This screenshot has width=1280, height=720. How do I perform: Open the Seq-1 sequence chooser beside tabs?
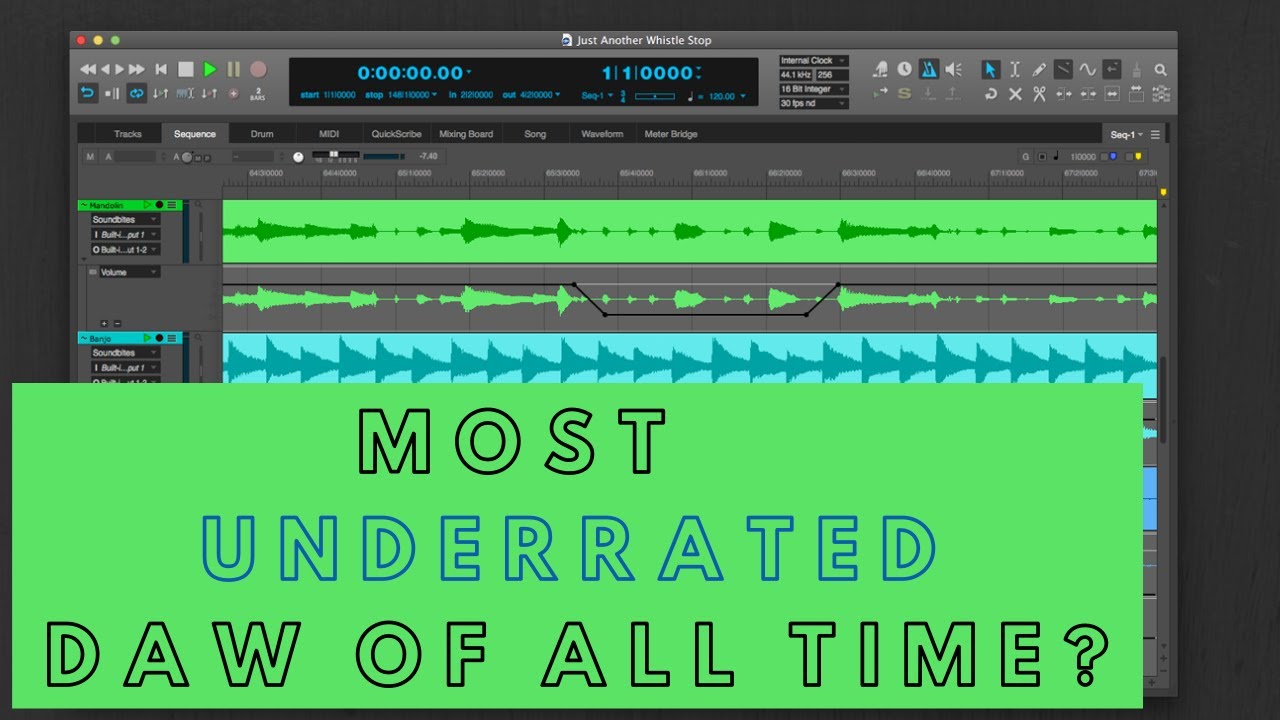(1127, 135)
